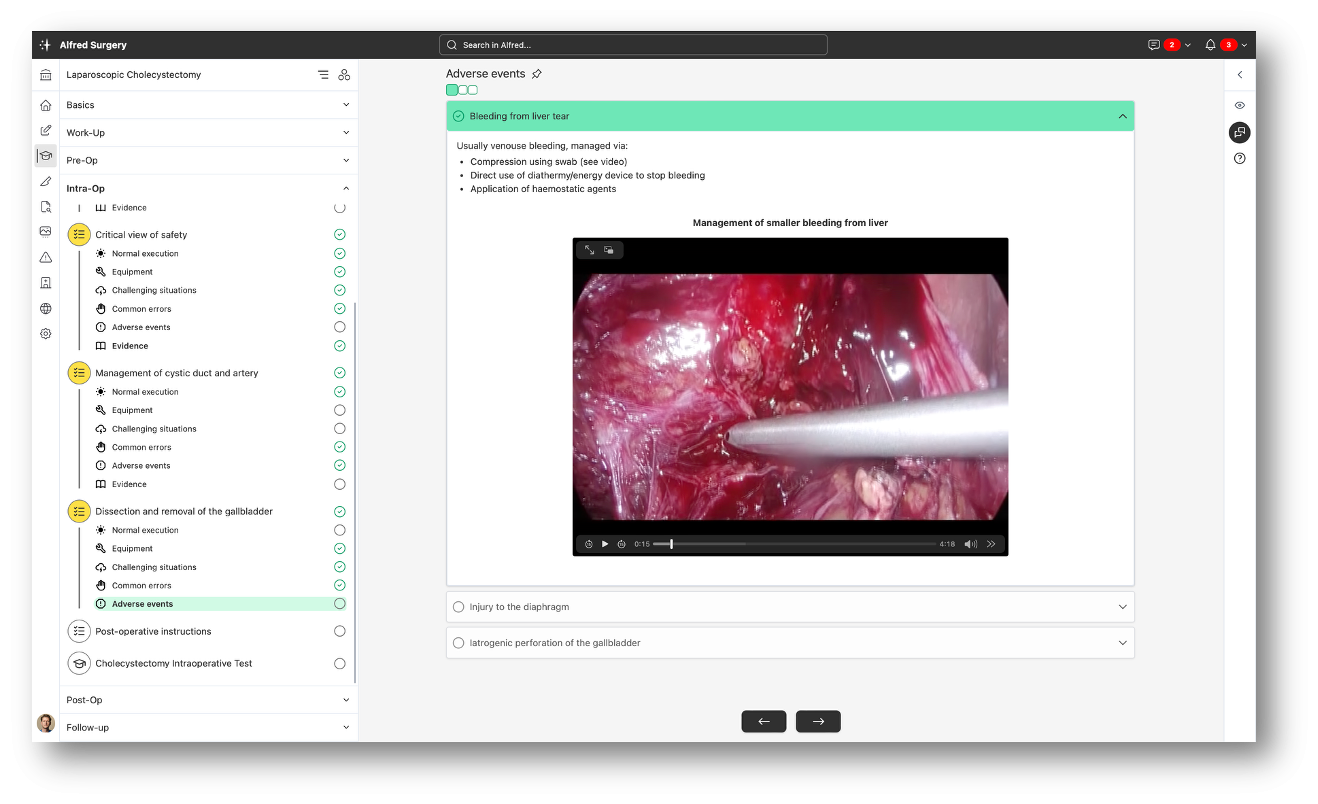Open the institution icon in the left rail
The height and width of the screenshot is (804, 1318).
tap(45, 75)
